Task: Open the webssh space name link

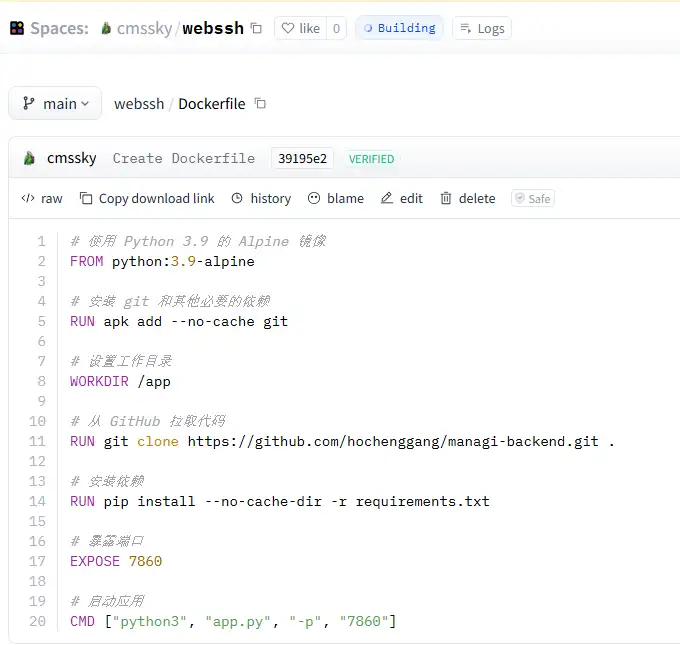Action: point(213,28)
